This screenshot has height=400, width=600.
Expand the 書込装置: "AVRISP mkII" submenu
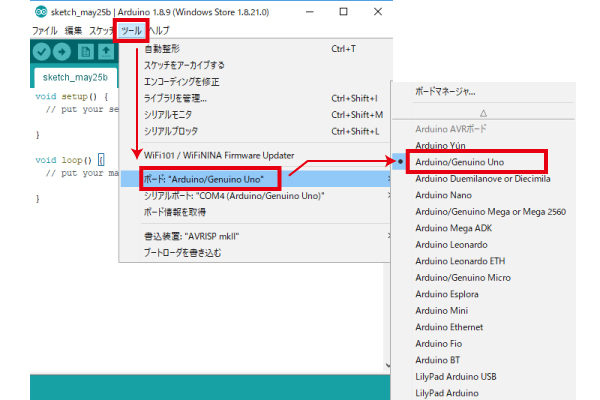pos(256,236)
